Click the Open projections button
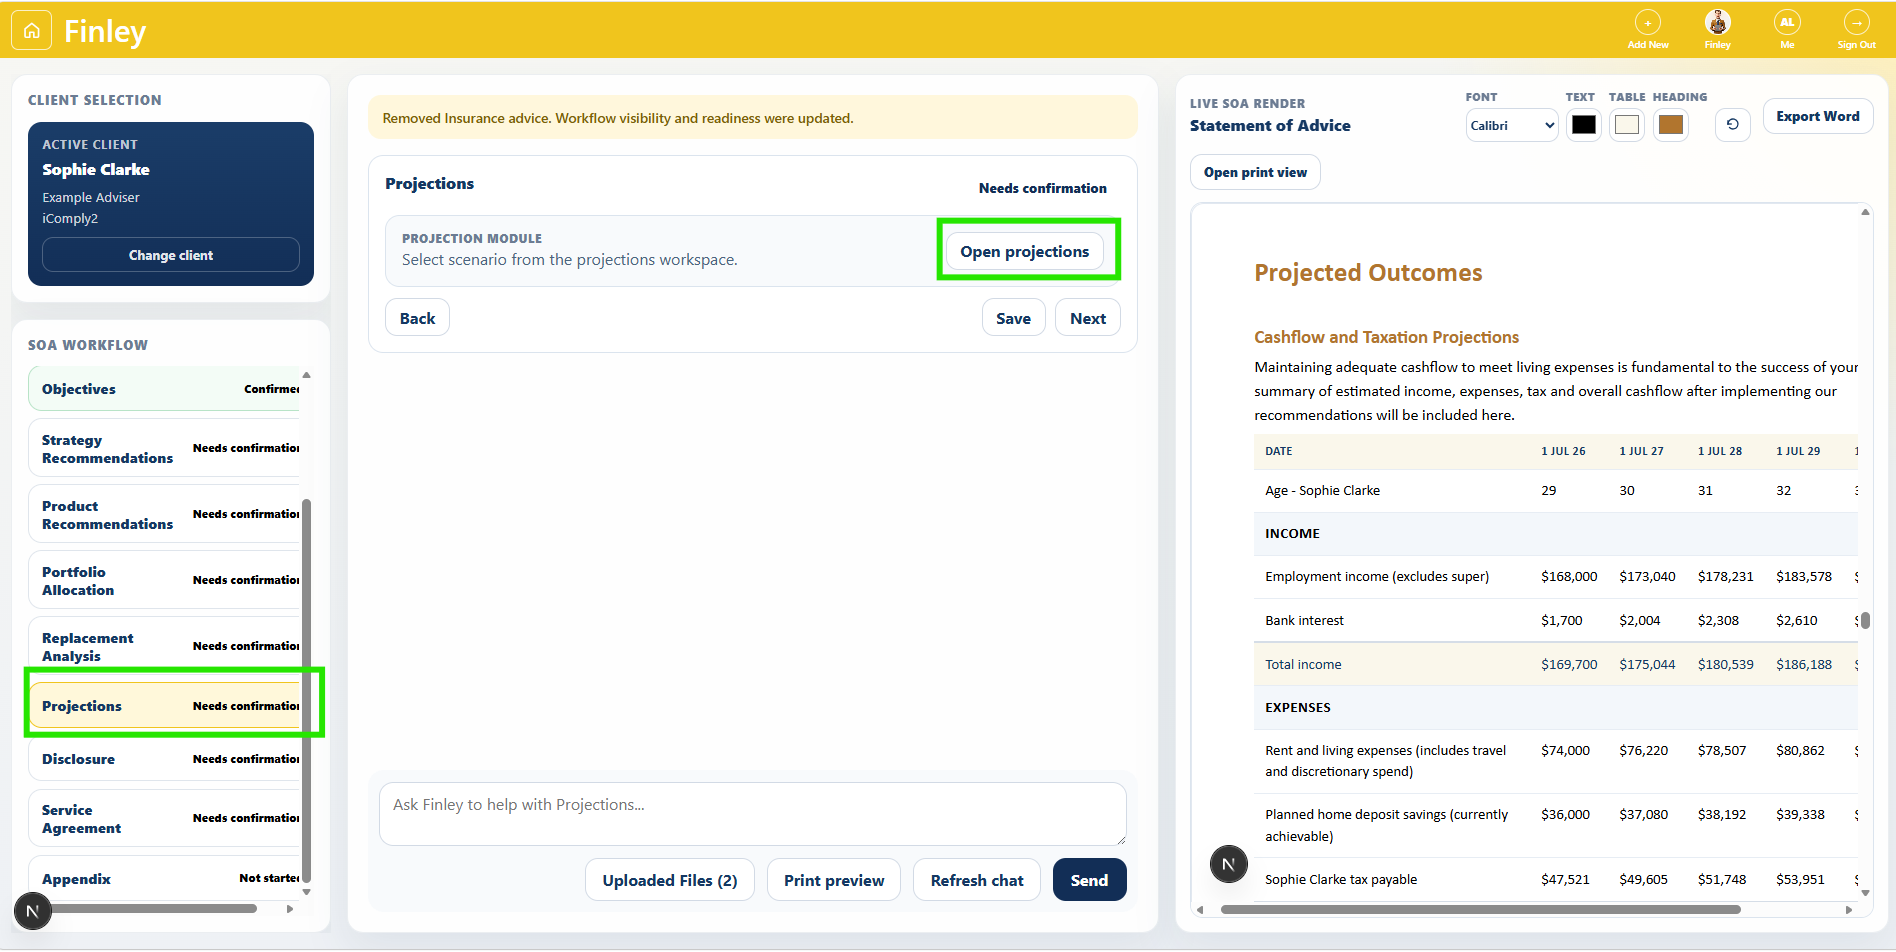Viewport: 1896px width, 952px height. pos(1024,251)
